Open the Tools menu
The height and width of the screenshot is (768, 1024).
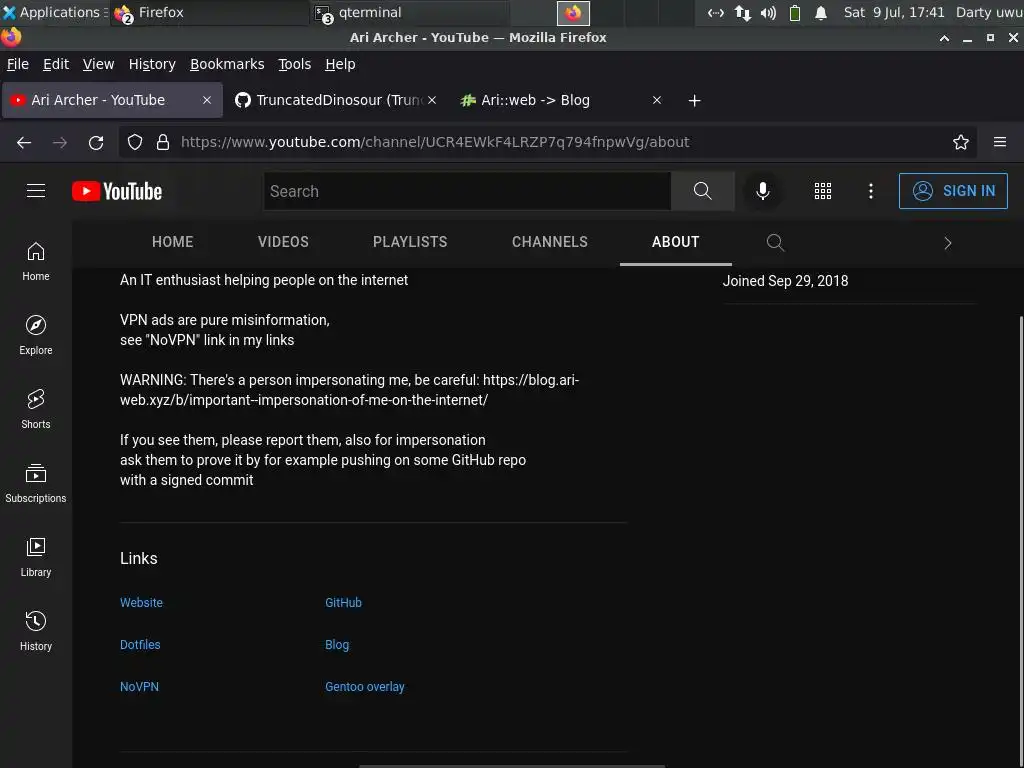295,64
